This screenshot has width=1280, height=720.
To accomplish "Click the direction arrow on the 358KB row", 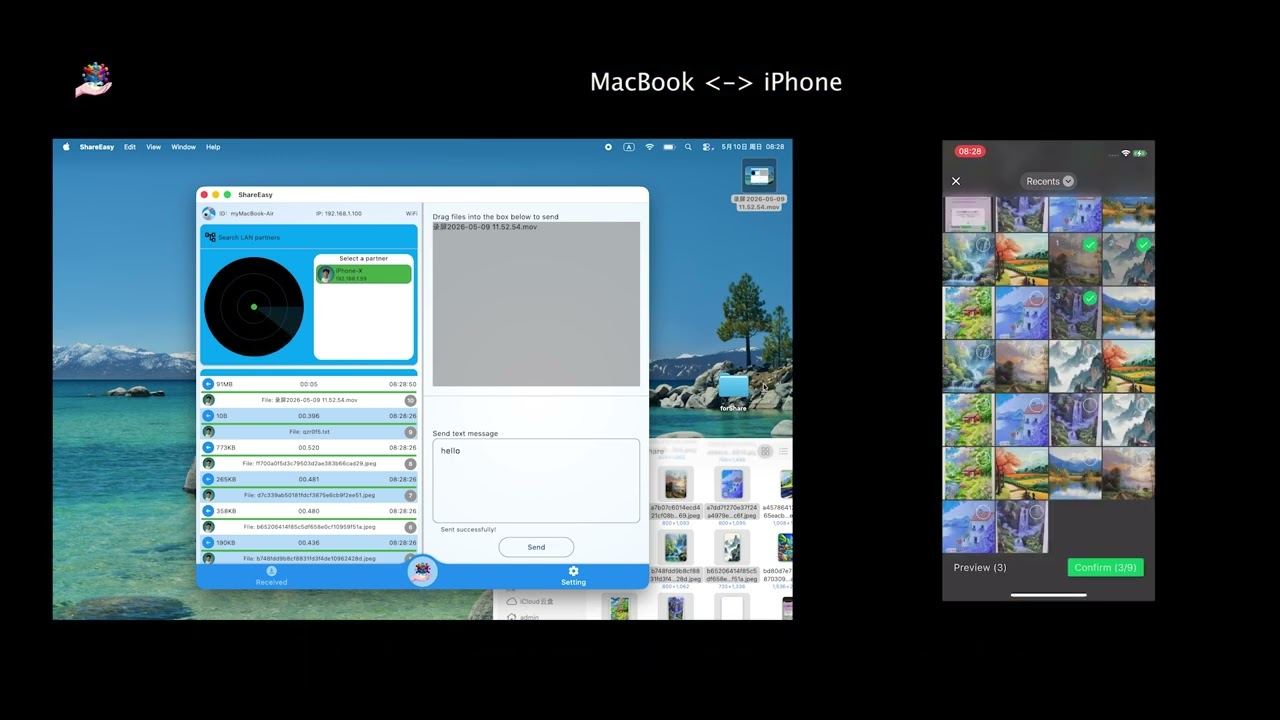I will 208,511.
